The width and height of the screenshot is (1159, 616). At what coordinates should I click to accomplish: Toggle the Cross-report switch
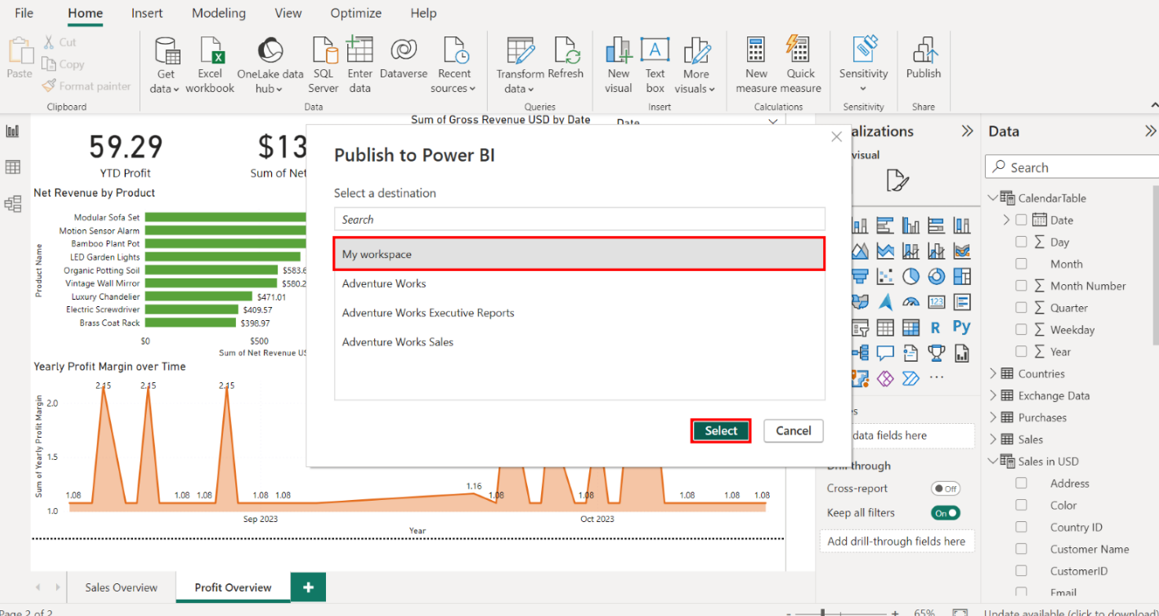coord(945,489)
